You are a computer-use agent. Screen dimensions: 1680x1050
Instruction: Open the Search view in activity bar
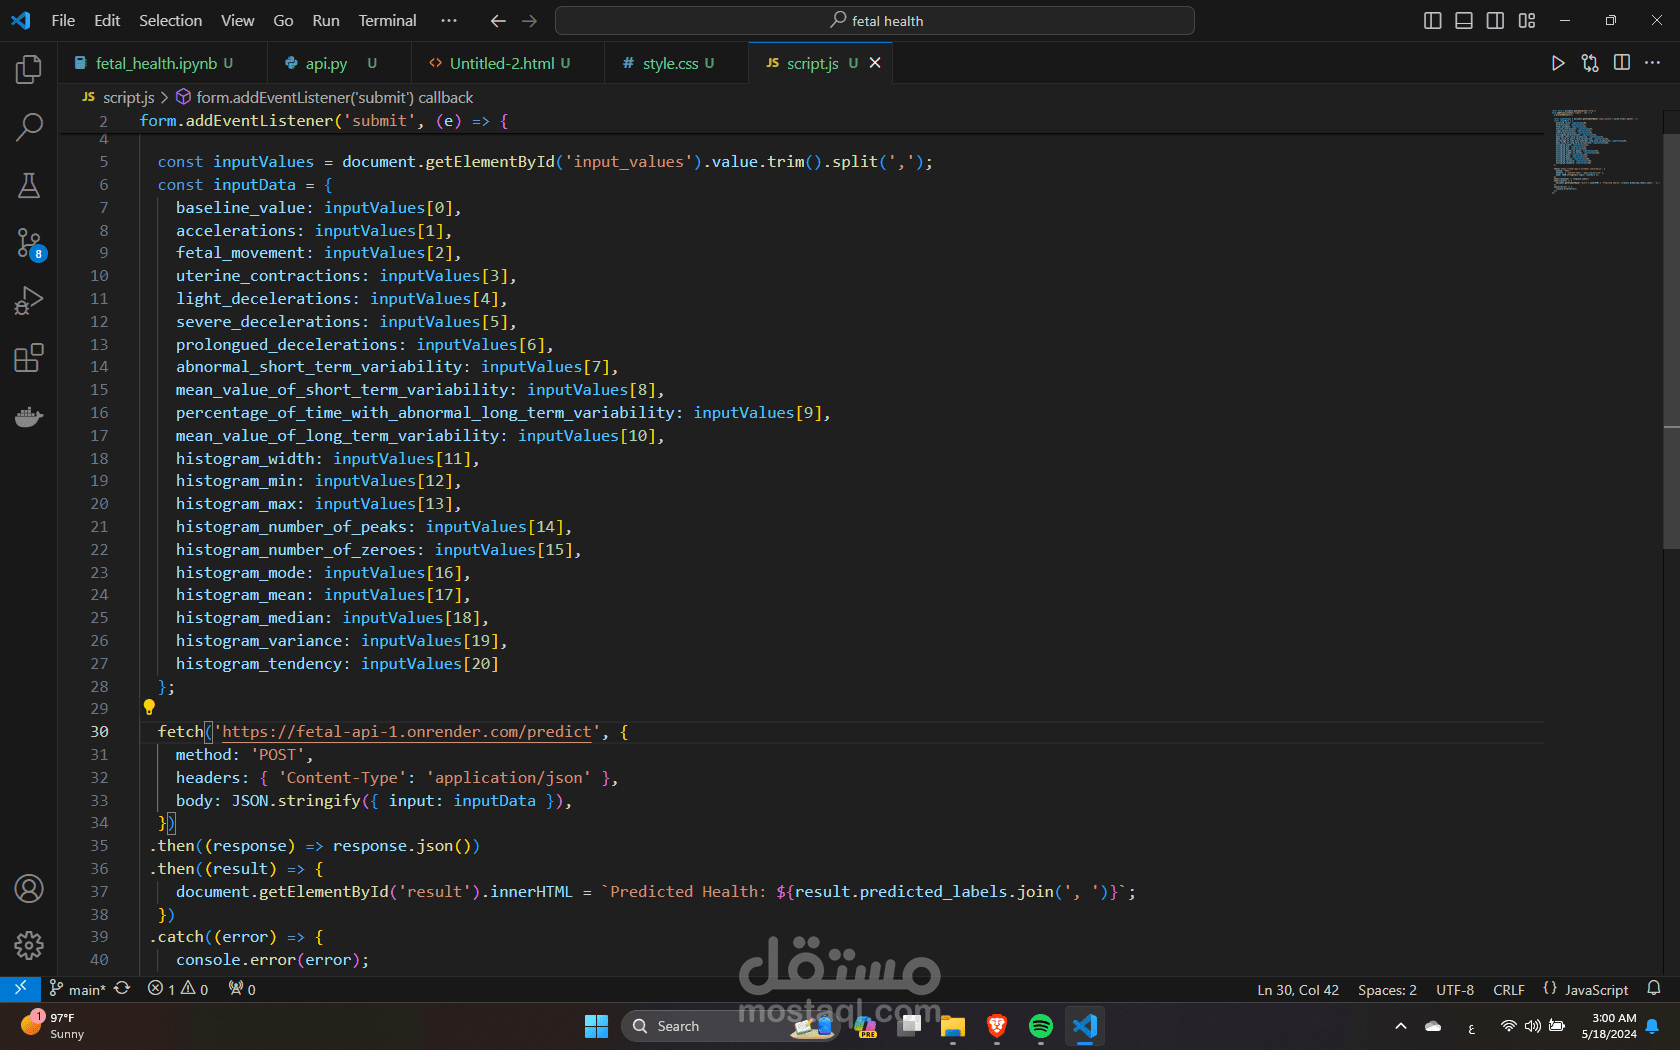[29, 127]
